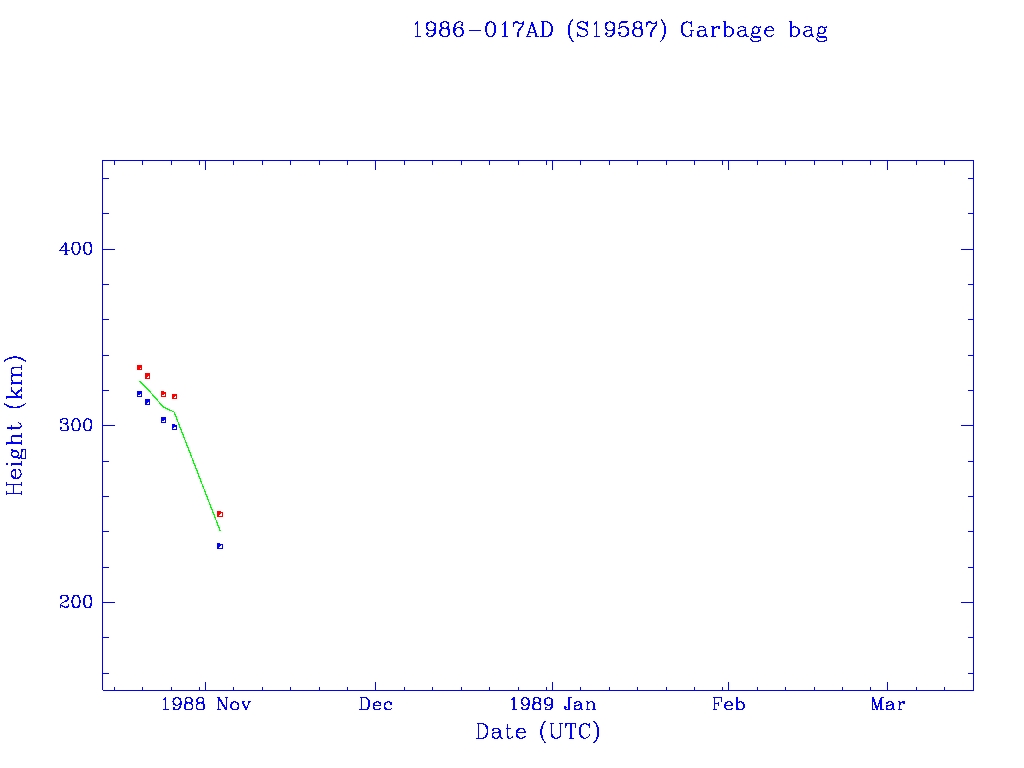Image resolution: width=1024 pixels, height=768 pixels.
Task: Click the steep descending green line segment
Action: 198,472
